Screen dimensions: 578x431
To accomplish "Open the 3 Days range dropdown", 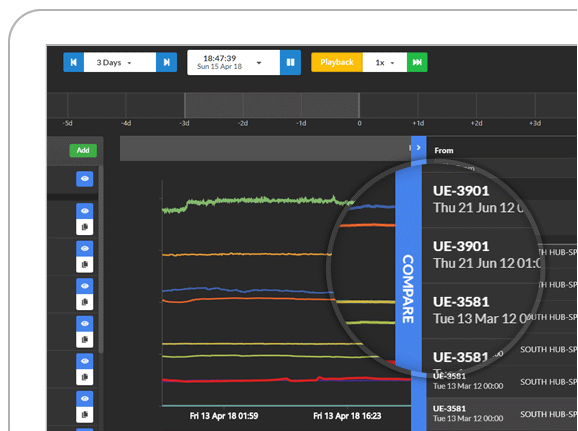I will 120,62.
